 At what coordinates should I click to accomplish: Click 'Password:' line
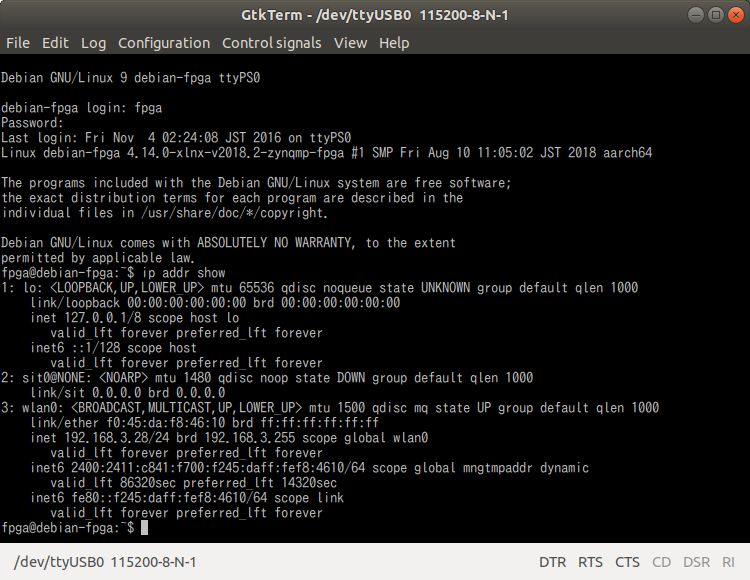click(x=32, y=123)
